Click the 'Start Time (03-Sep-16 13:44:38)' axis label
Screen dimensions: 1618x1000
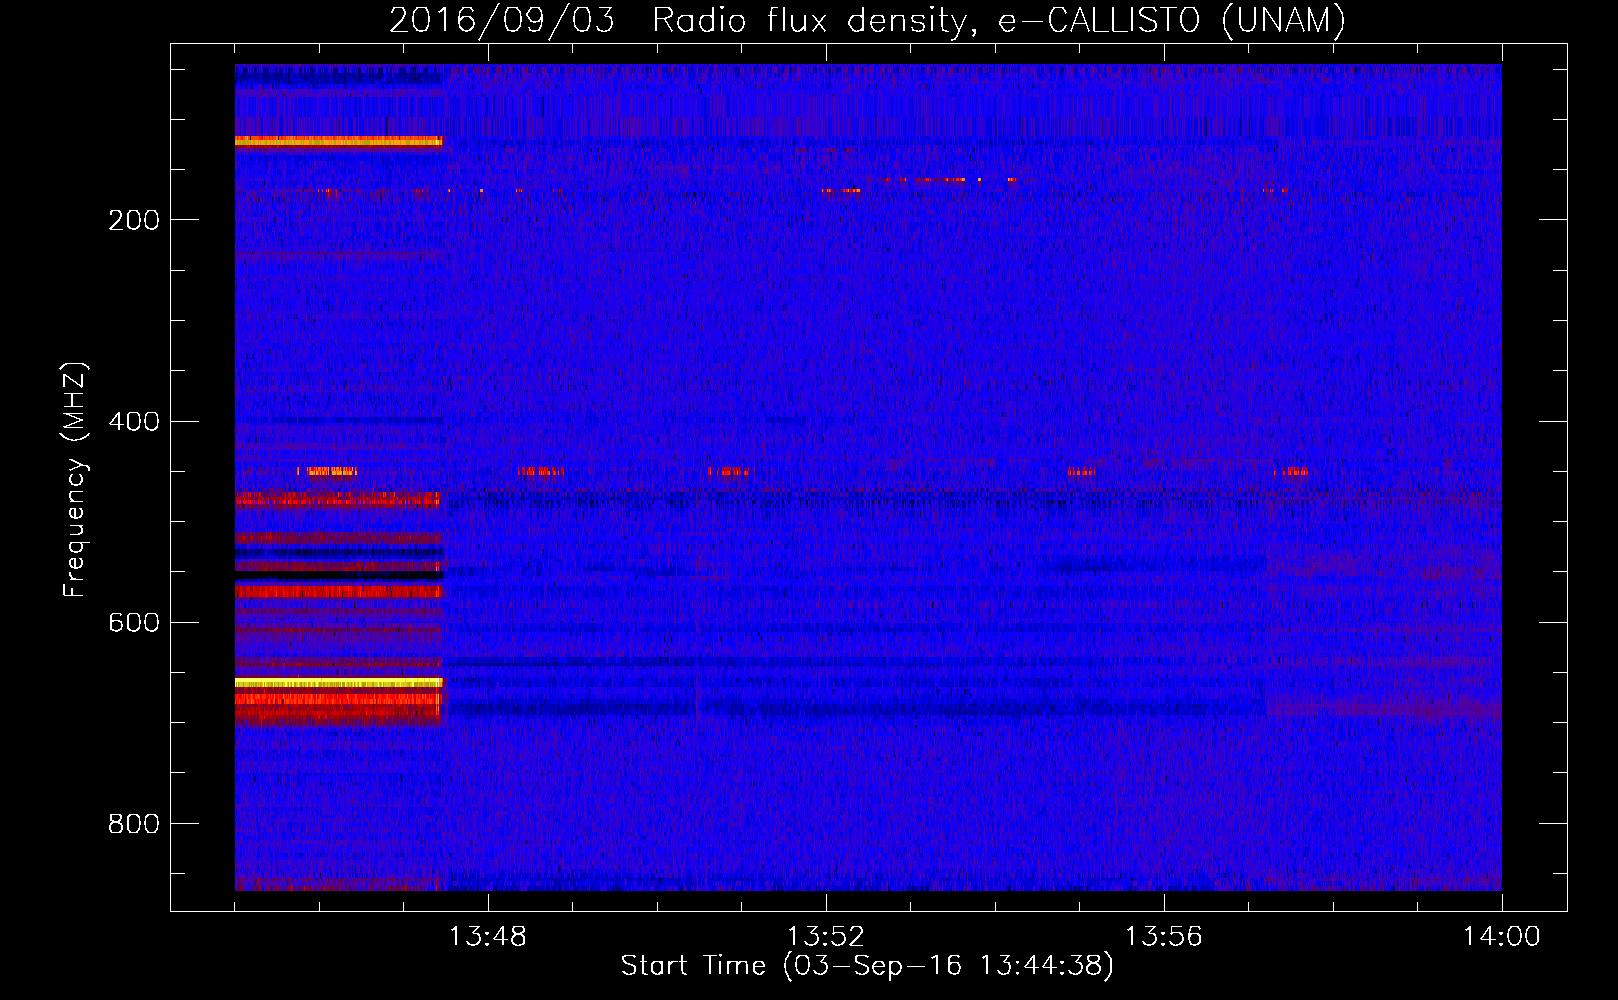pos(867,966)
